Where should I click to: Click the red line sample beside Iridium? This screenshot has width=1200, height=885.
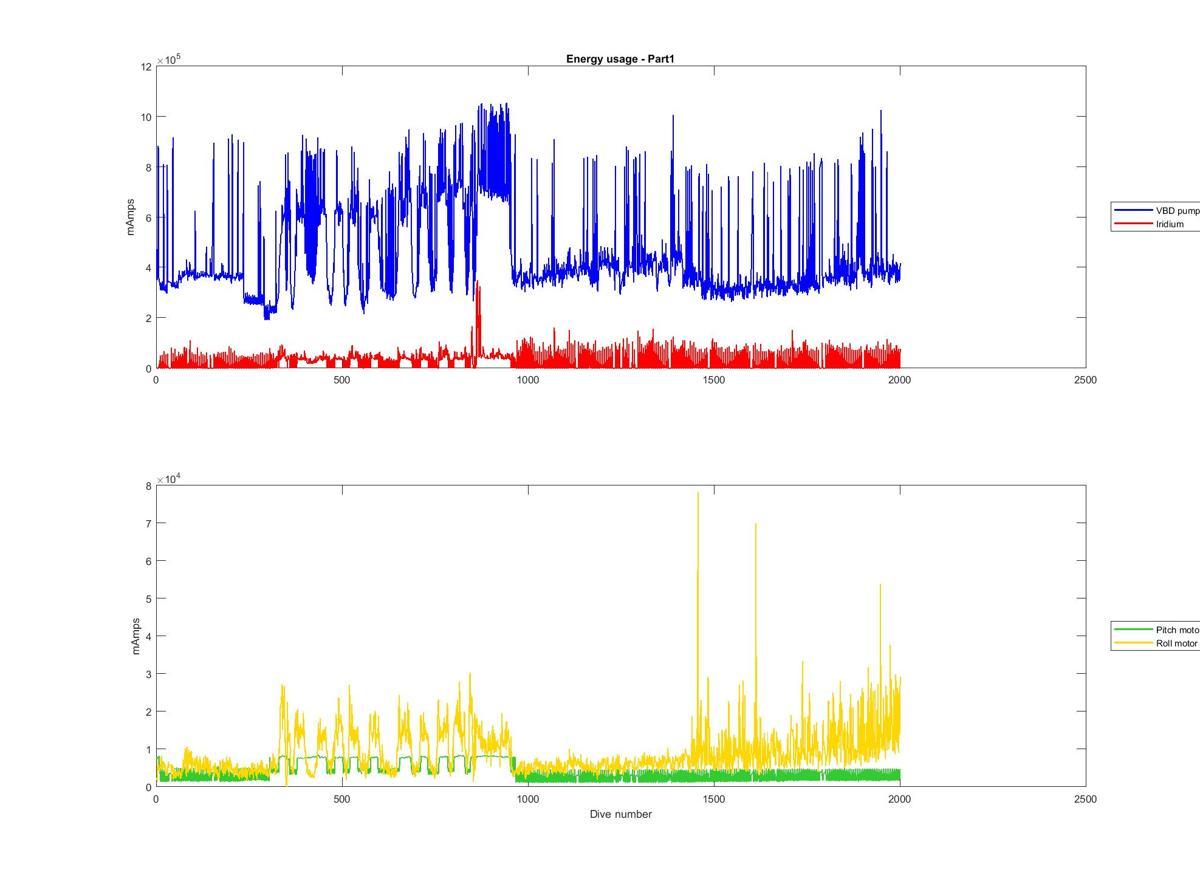(1134, 224)
